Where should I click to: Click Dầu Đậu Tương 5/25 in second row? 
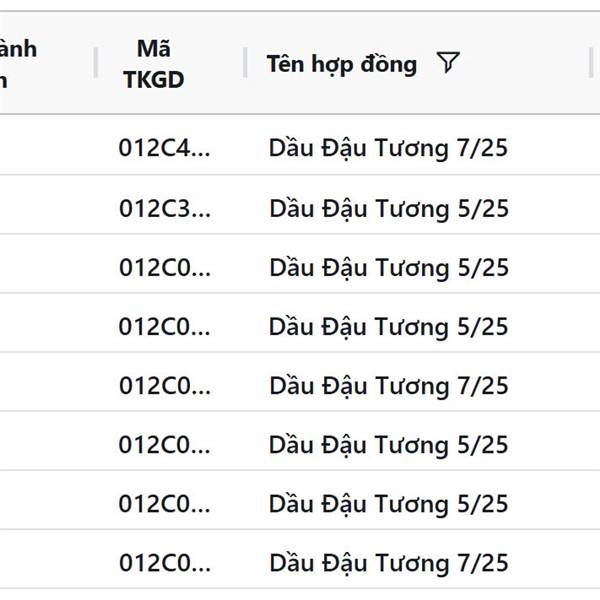pos(388,209)
